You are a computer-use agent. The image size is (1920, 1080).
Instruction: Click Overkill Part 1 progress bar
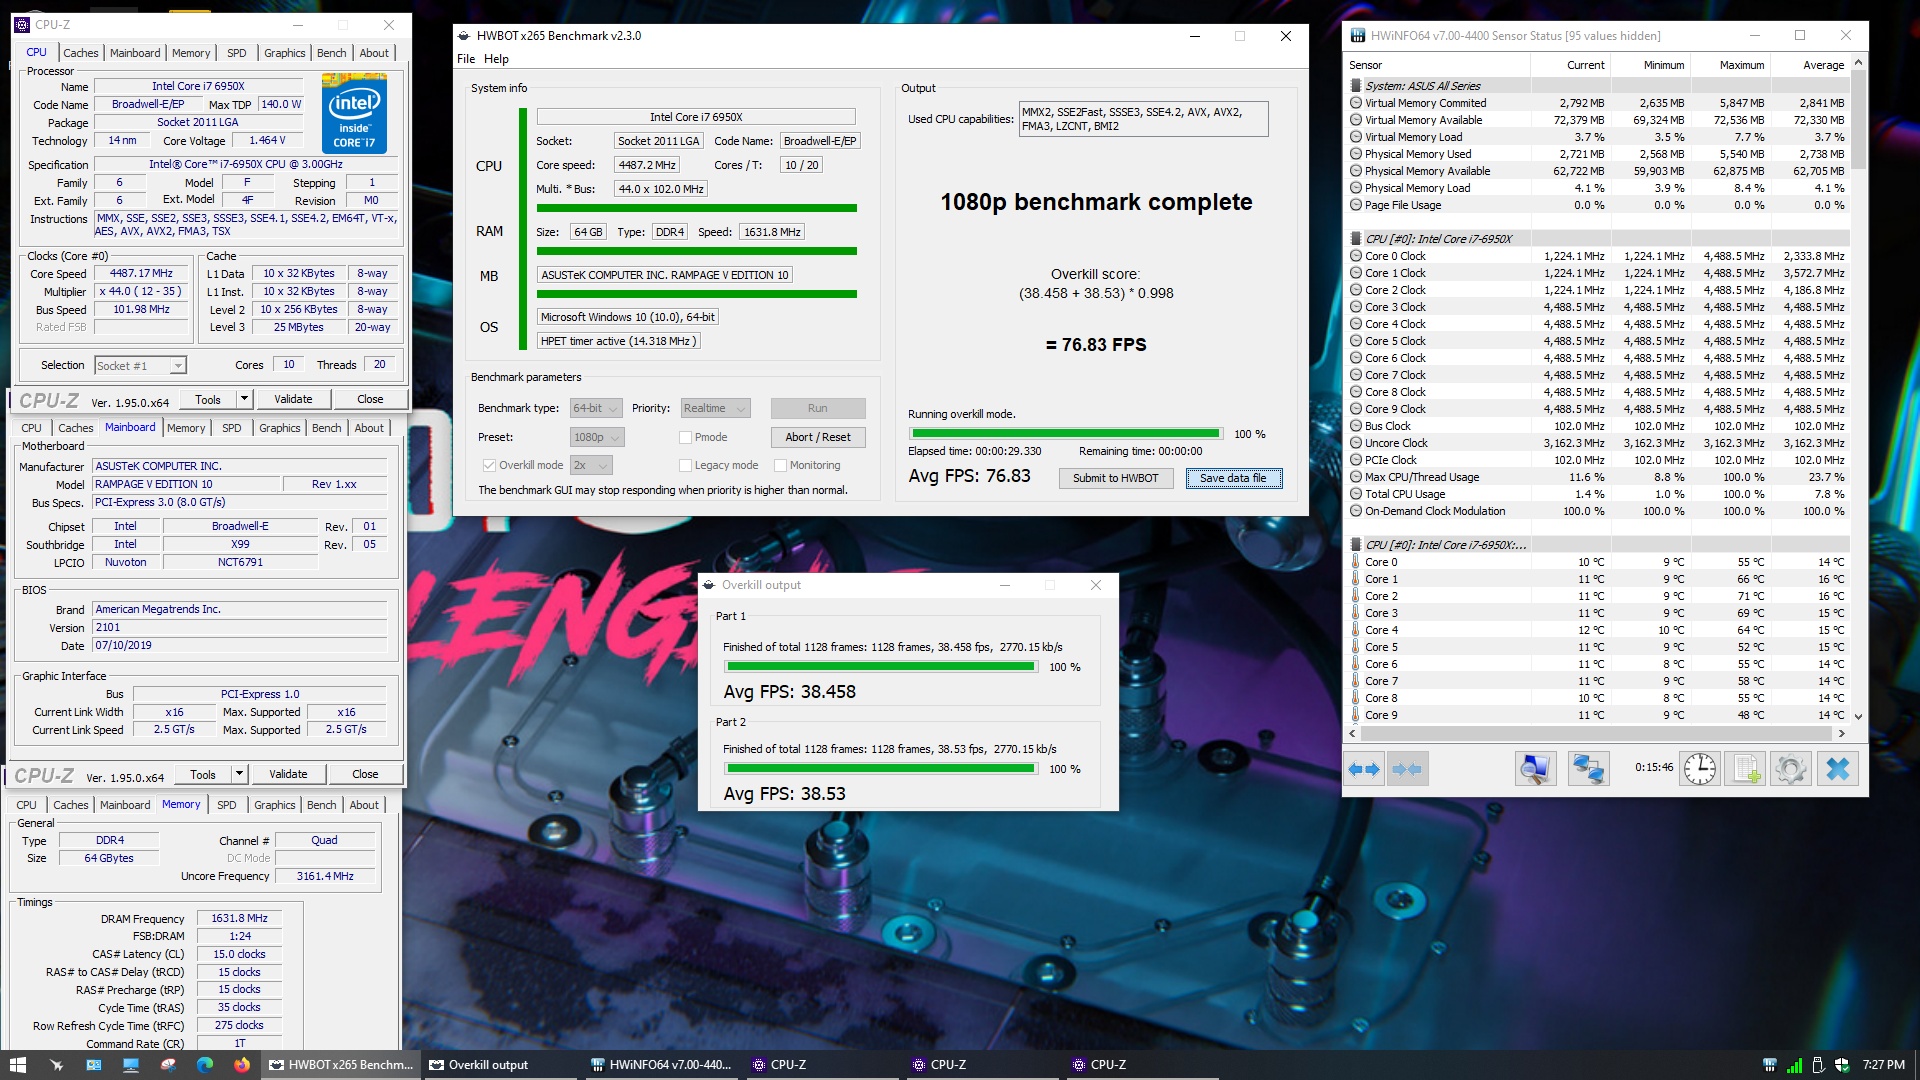click(x=881, y=667)
